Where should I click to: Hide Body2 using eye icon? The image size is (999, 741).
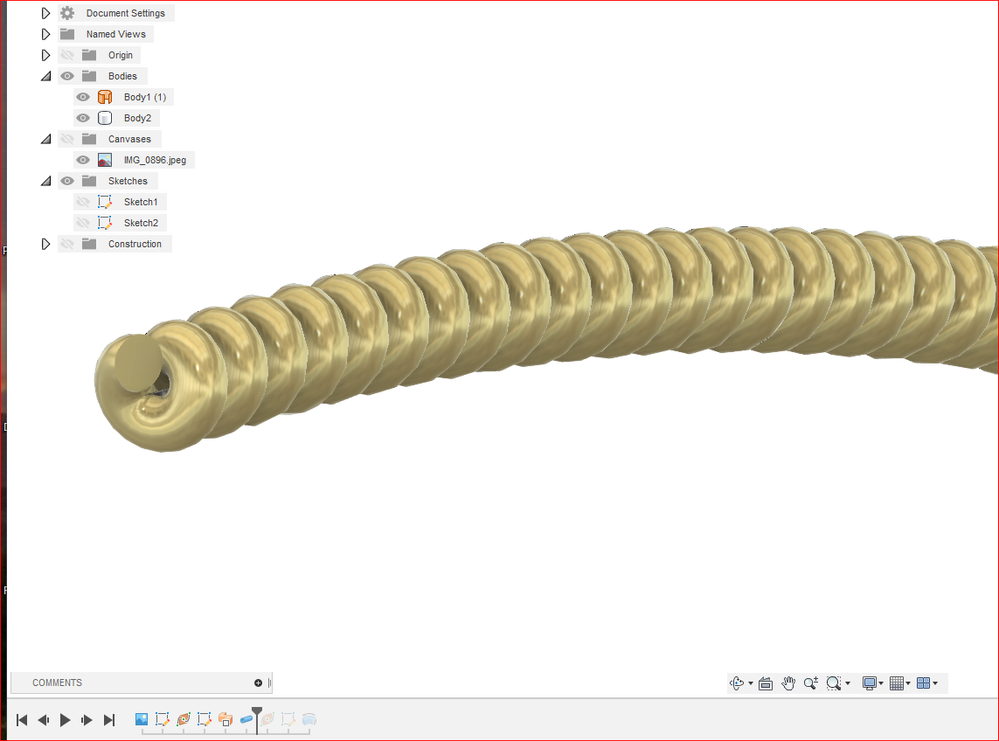pos(83,118)
